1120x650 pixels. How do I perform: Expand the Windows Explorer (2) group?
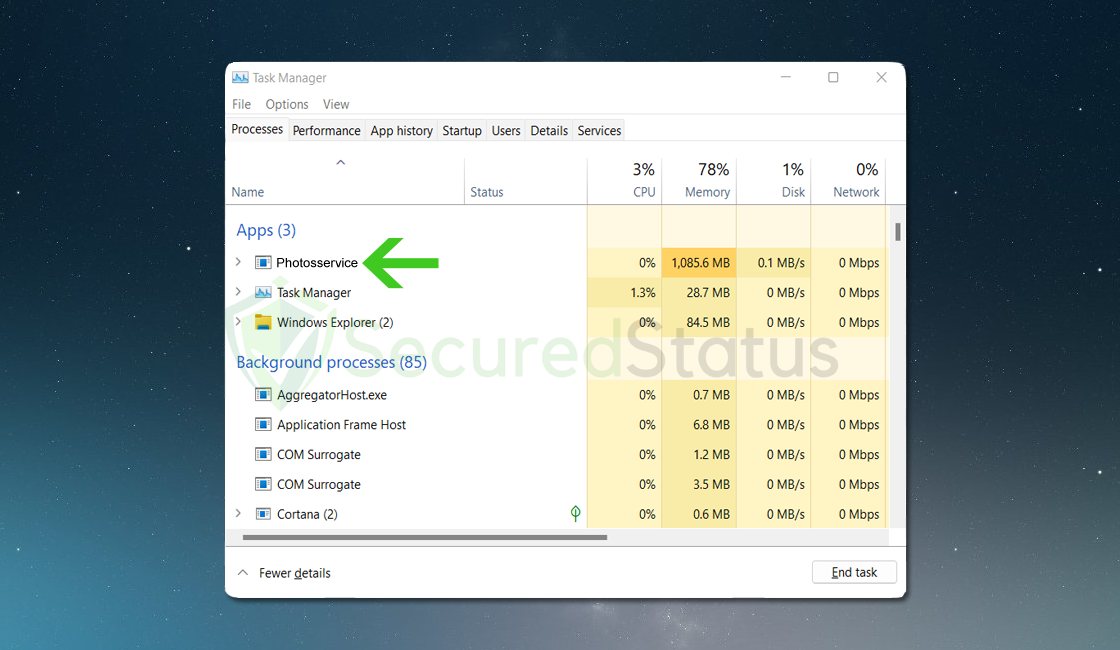point(239,322)
